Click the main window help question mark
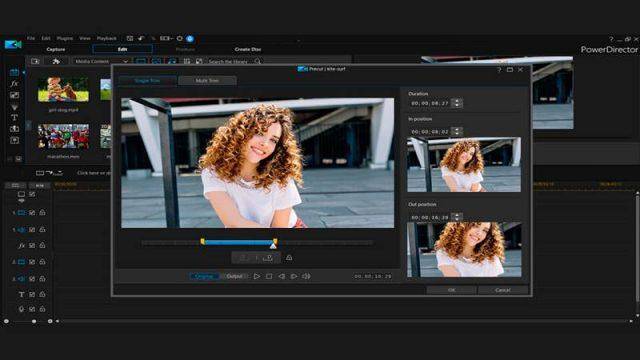 tap(611, 39)
